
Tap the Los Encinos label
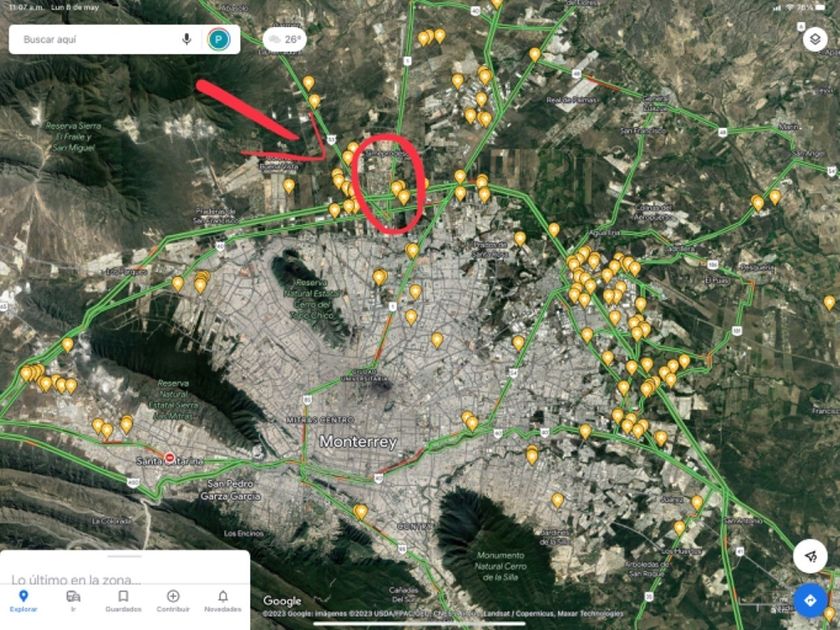pyautogui.click(x=244, y=533)
